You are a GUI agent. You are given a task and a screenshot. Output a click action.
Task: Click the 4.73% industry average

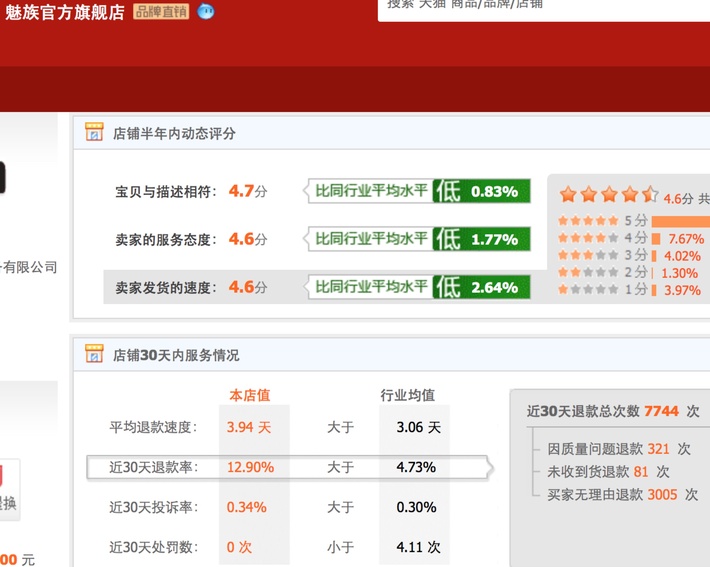[x=416, y=467]
